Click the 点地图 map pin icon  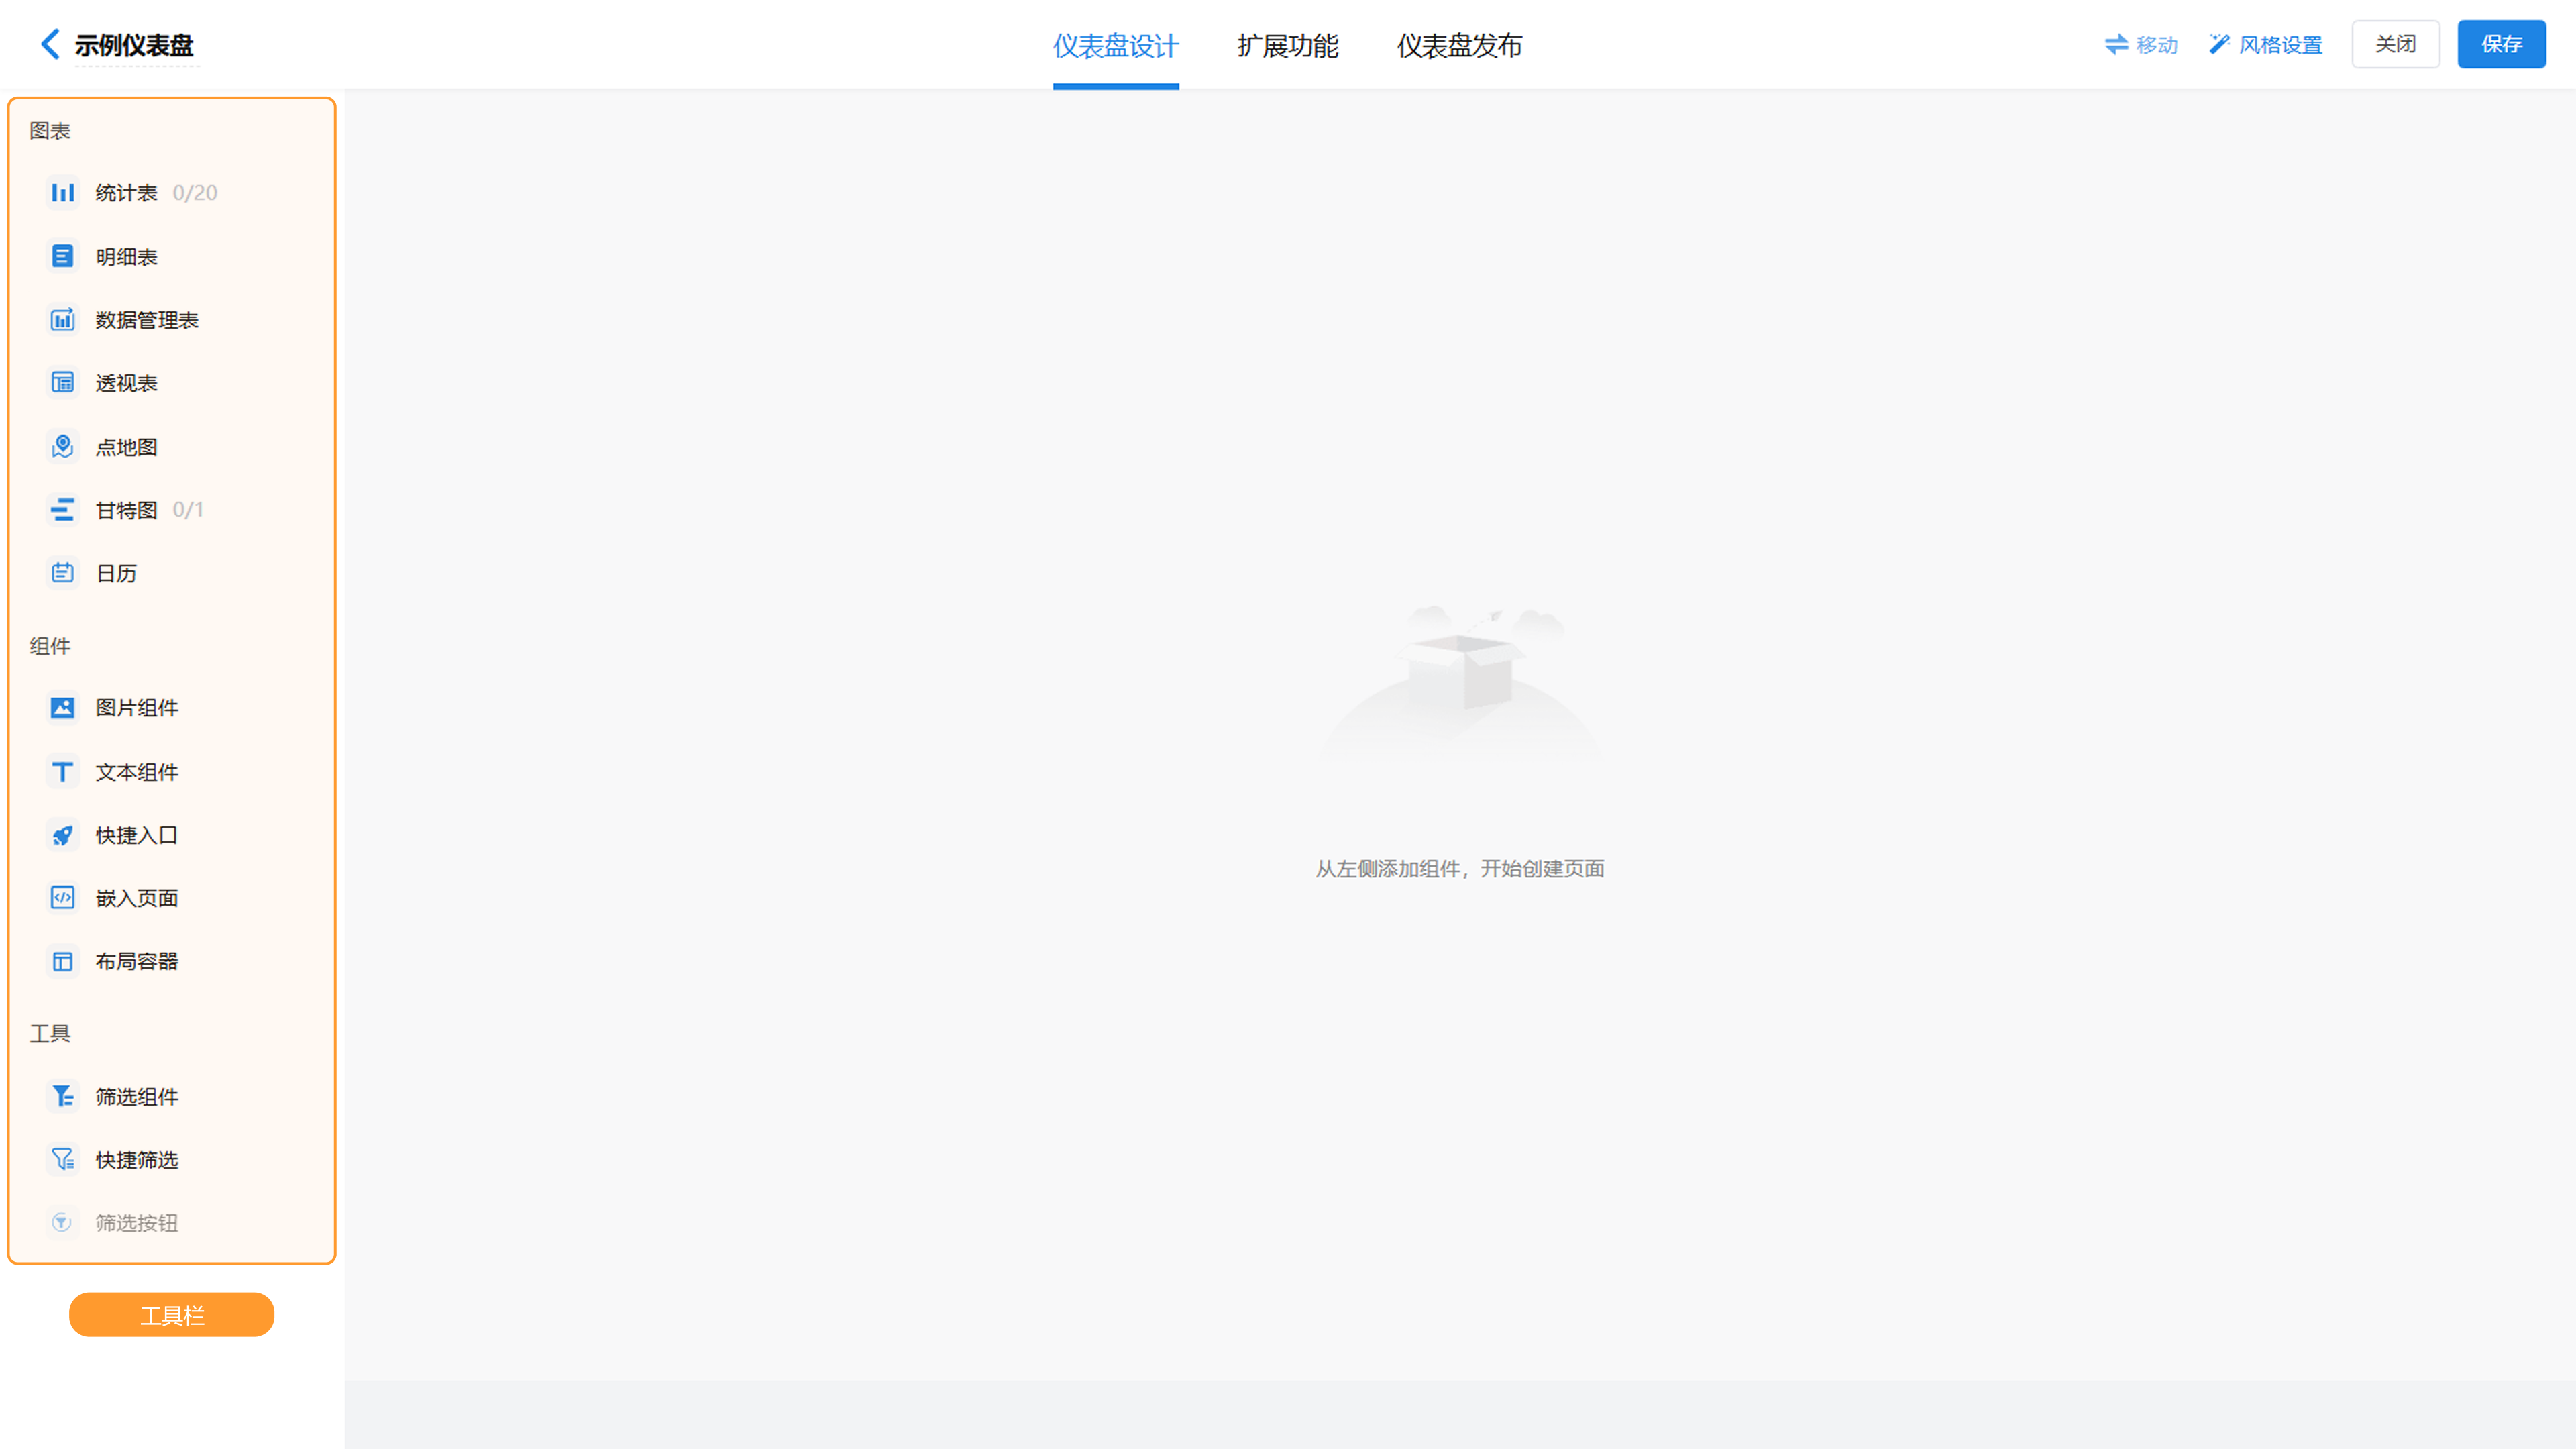[62, 446]
